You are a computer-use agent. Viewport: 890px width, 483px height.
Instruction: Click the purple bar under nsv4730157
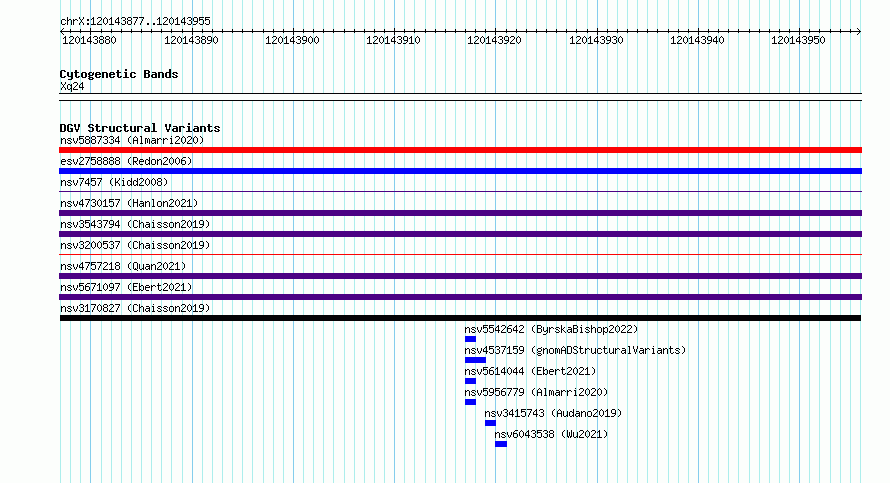point(460,213)
